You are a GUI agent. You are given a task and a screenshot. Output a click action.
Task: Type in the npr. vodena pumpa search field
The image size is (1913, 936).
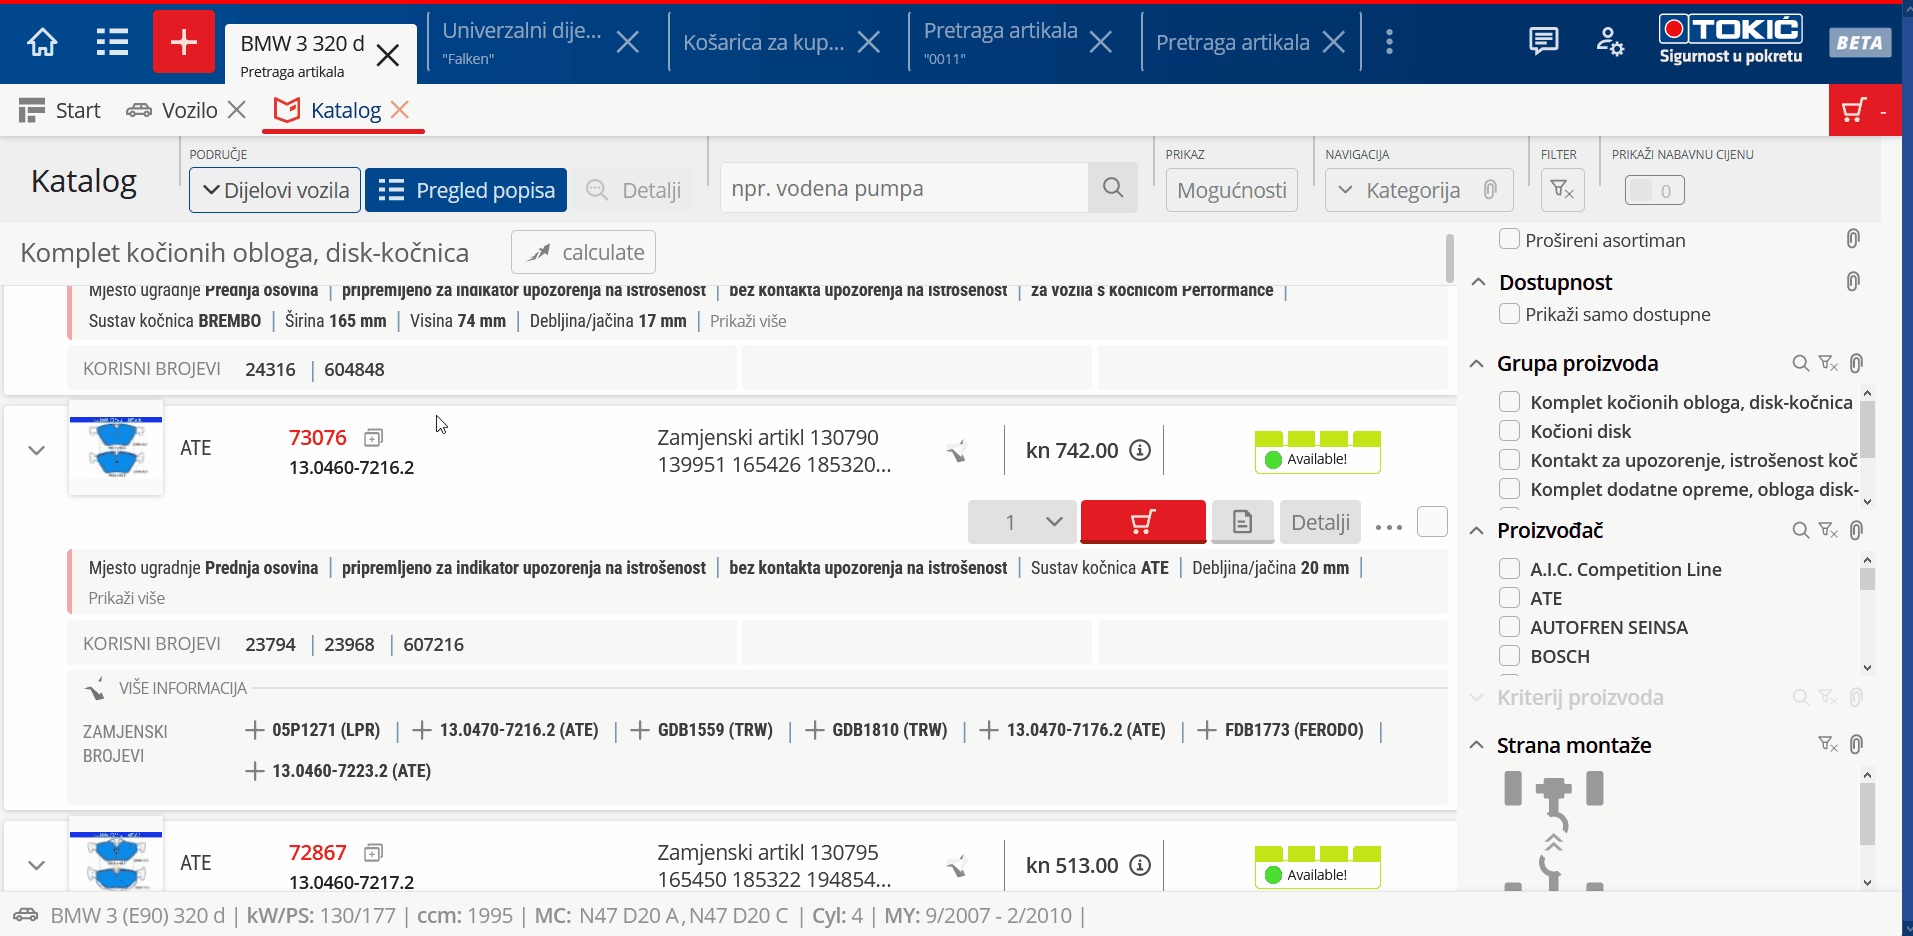(903, 188)
